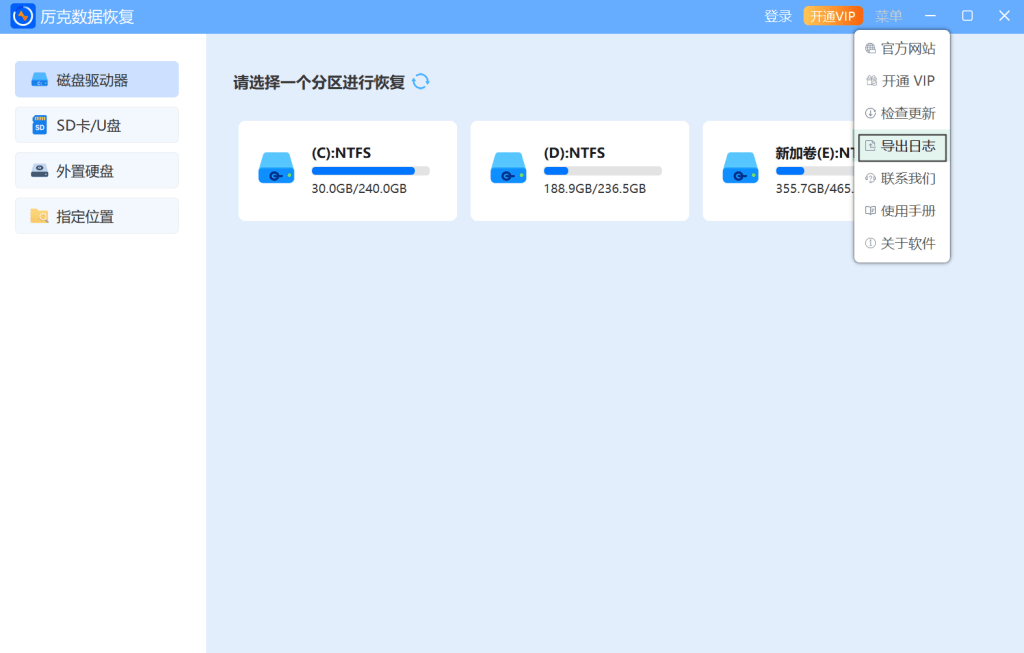The width and height of the screenshot is (1024, 653).
Task: Click the drive icon in 磁盘驱动器
Action: 40,80
